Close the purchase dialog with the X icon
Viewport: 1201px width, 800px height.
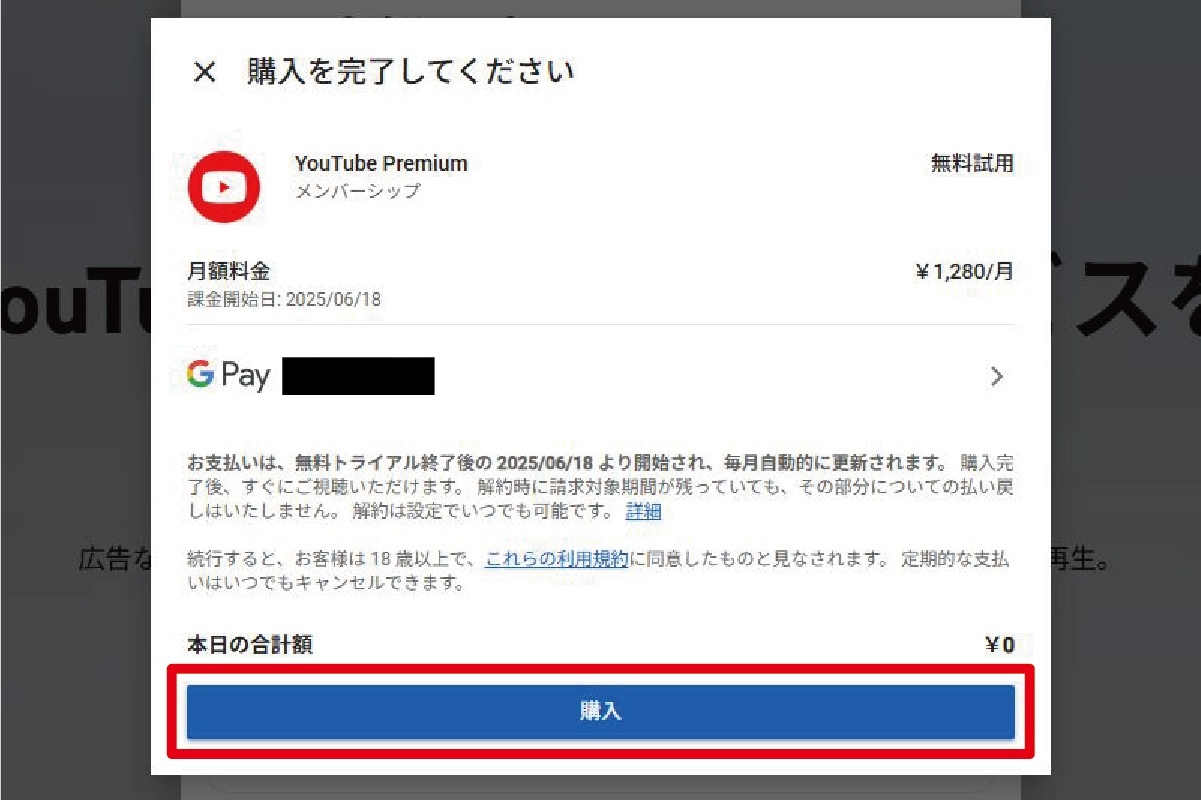204,72
